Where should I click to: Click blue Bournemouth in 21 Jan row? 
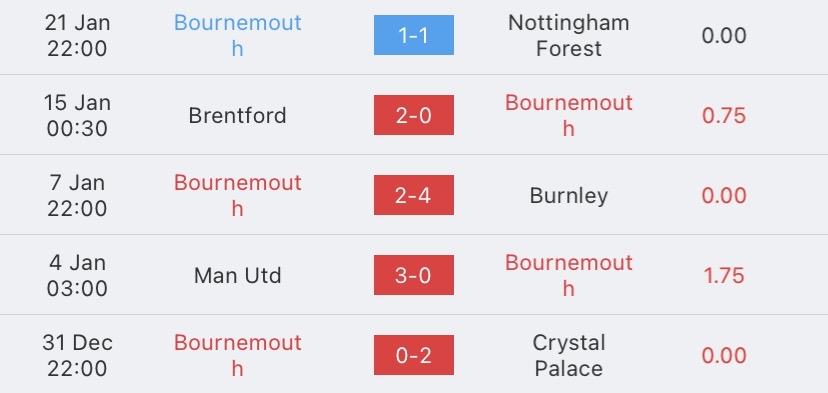click(x=238, y=35)
